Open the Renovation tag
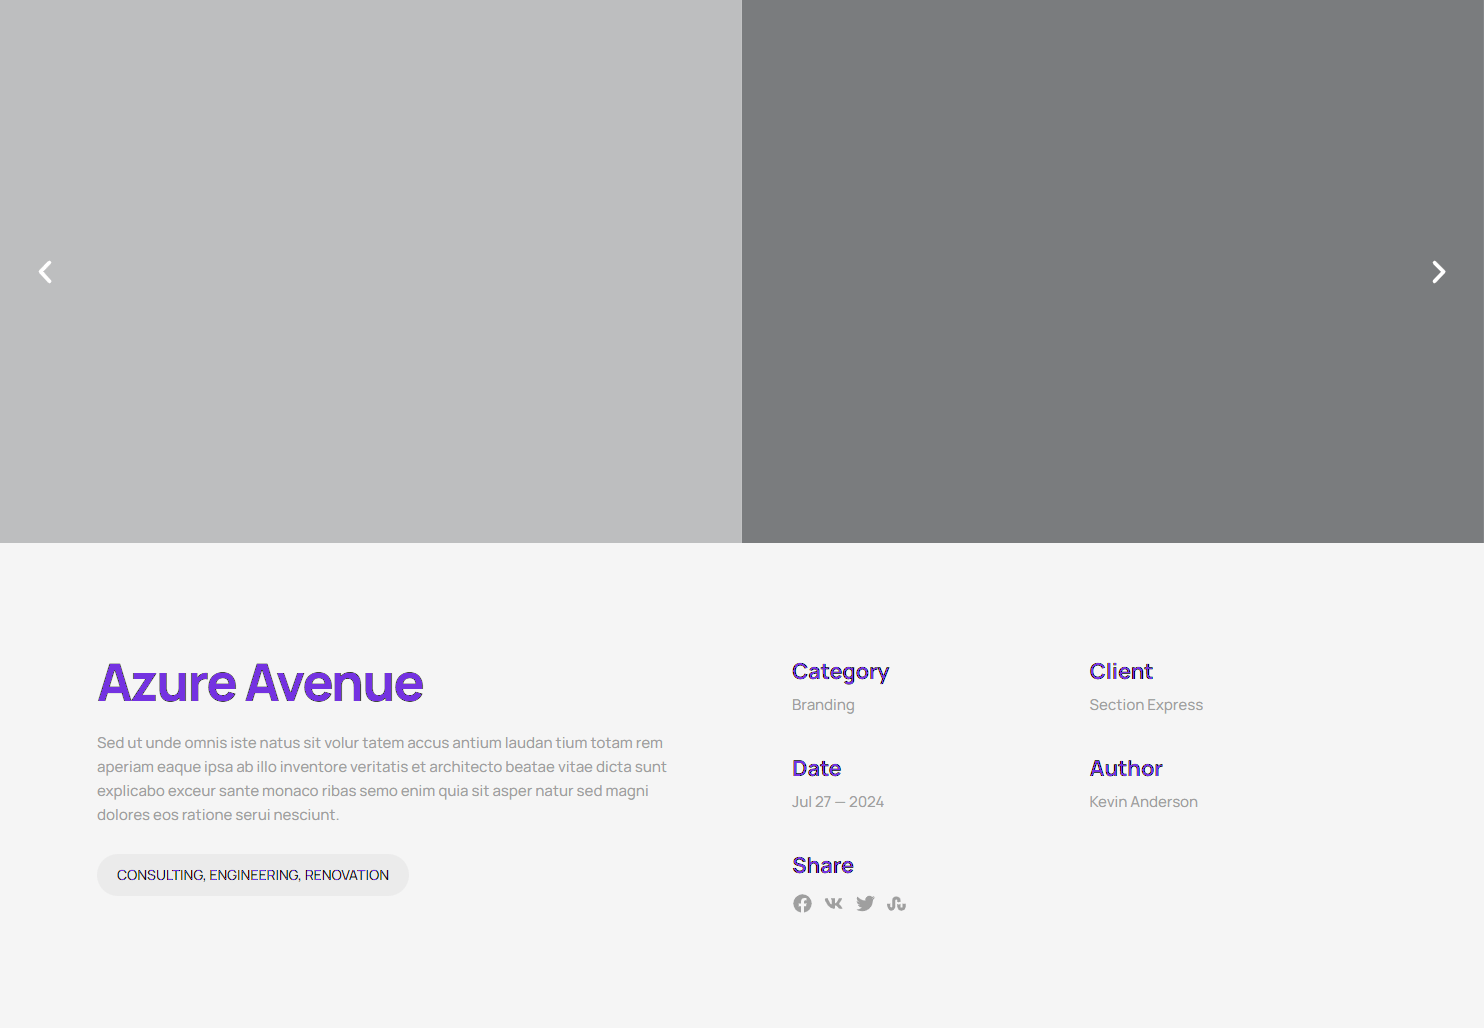1484x1028 pixels. pyautogui.click(x=347, y=875)
